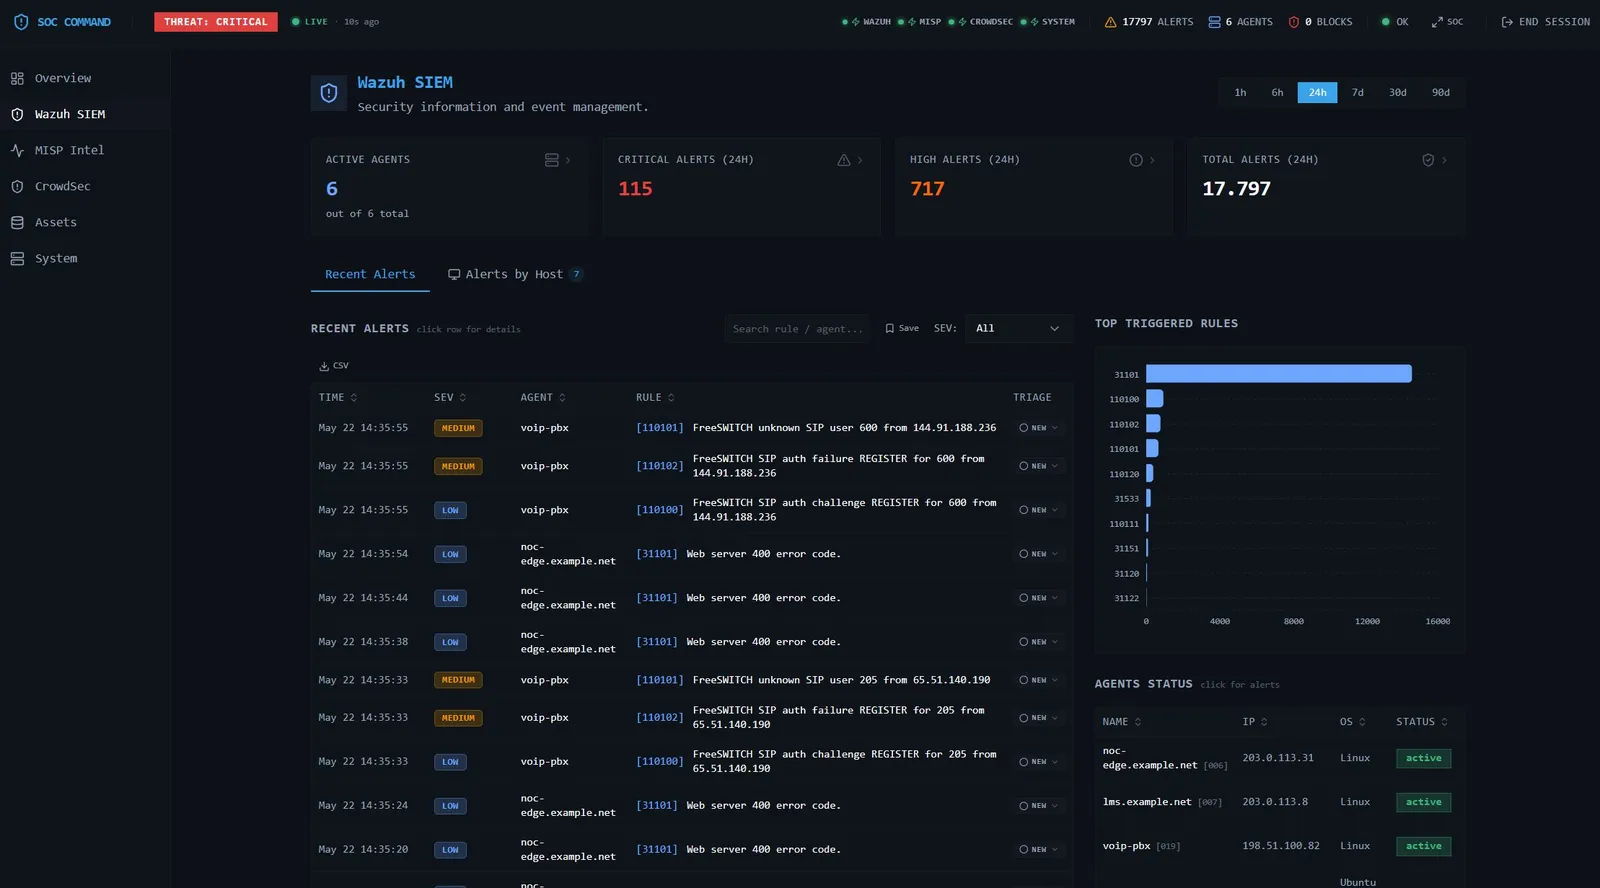Expand the Active Agents card chevron
This screenshot has height=888, width=1600.
coord(568,160)
